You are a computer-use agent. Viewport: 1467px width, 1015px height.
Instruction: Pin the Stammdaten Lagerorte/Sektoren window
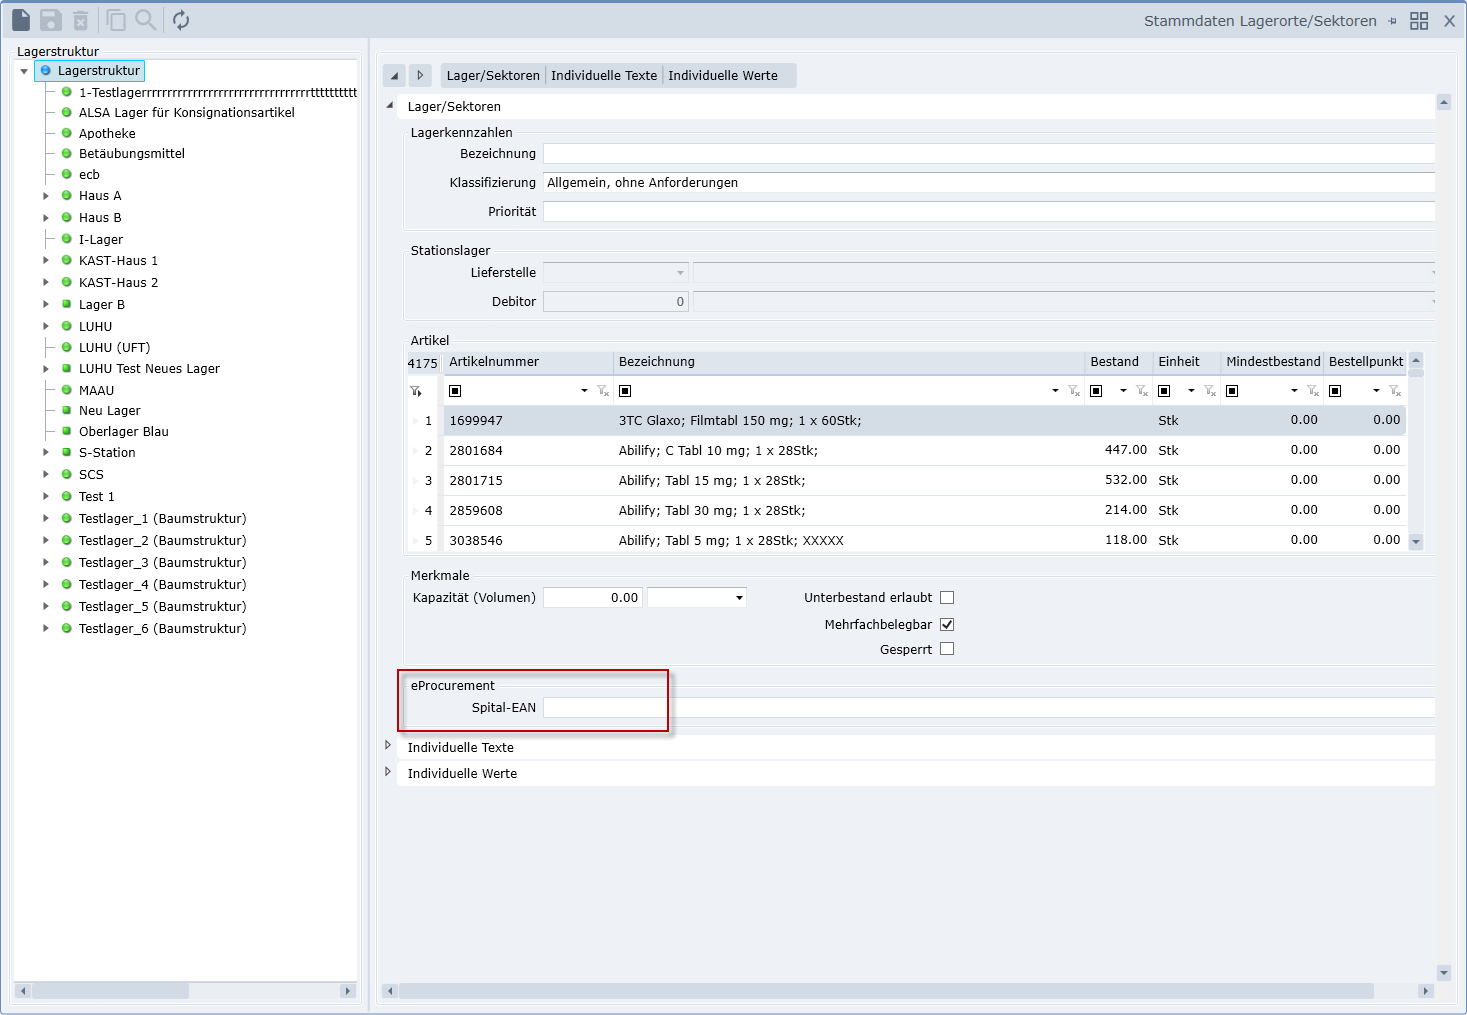tap(1392, 21)
